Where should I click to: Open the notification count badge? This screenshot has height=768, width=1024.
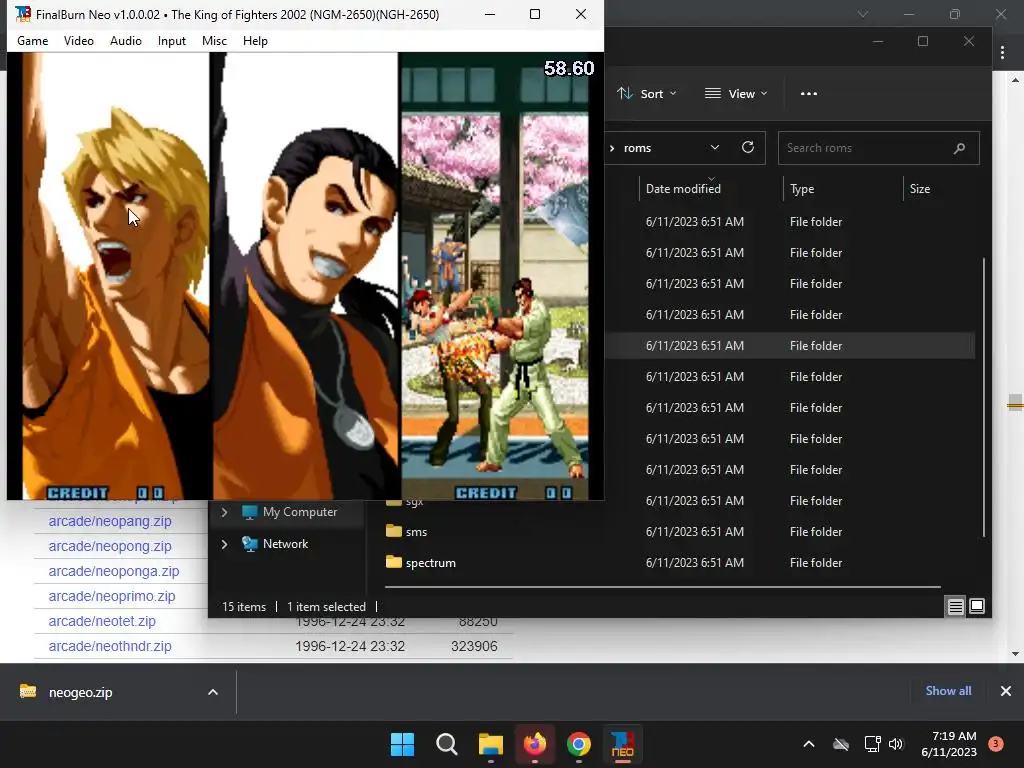pos(995,744)
